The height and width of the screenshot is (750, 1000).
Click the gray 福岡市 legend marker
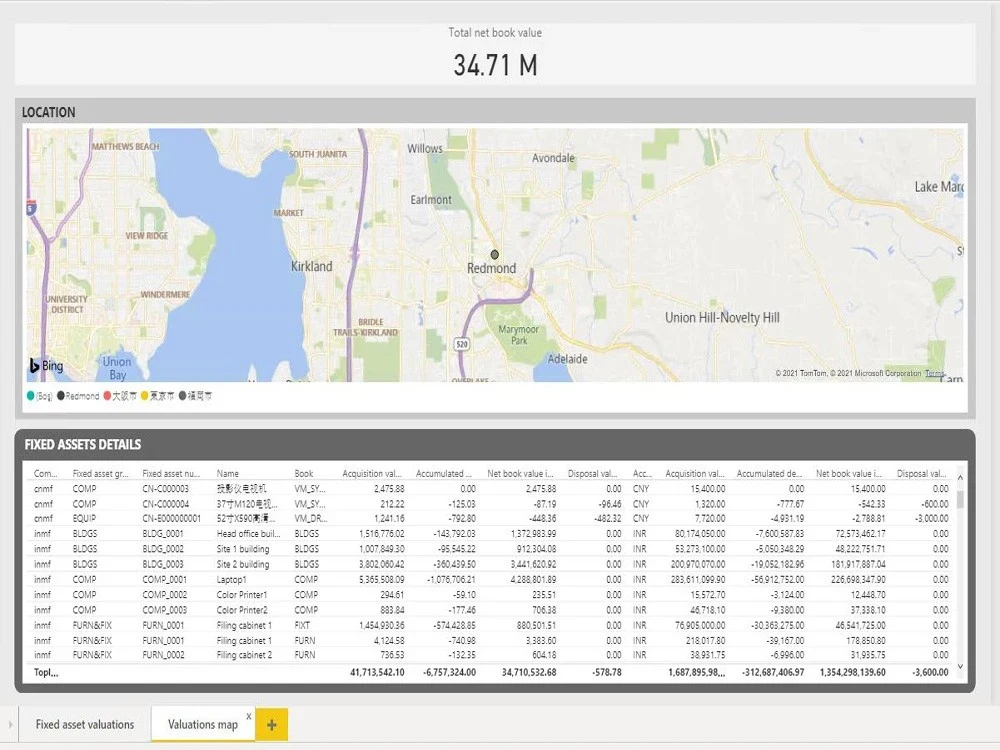point(183,396)
